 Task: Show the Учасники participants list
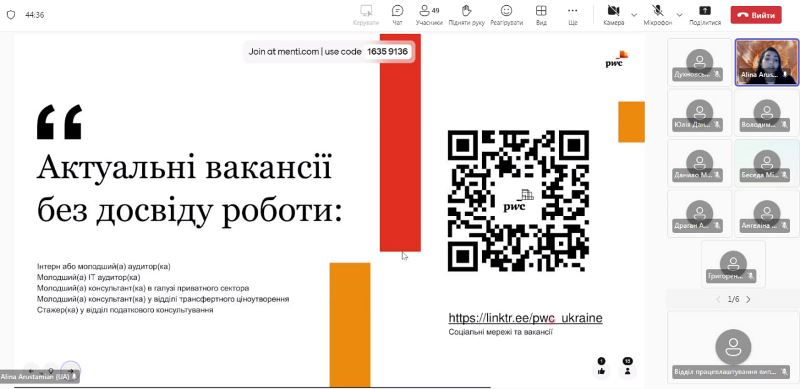pyautogui.click(x=429, y=15)
